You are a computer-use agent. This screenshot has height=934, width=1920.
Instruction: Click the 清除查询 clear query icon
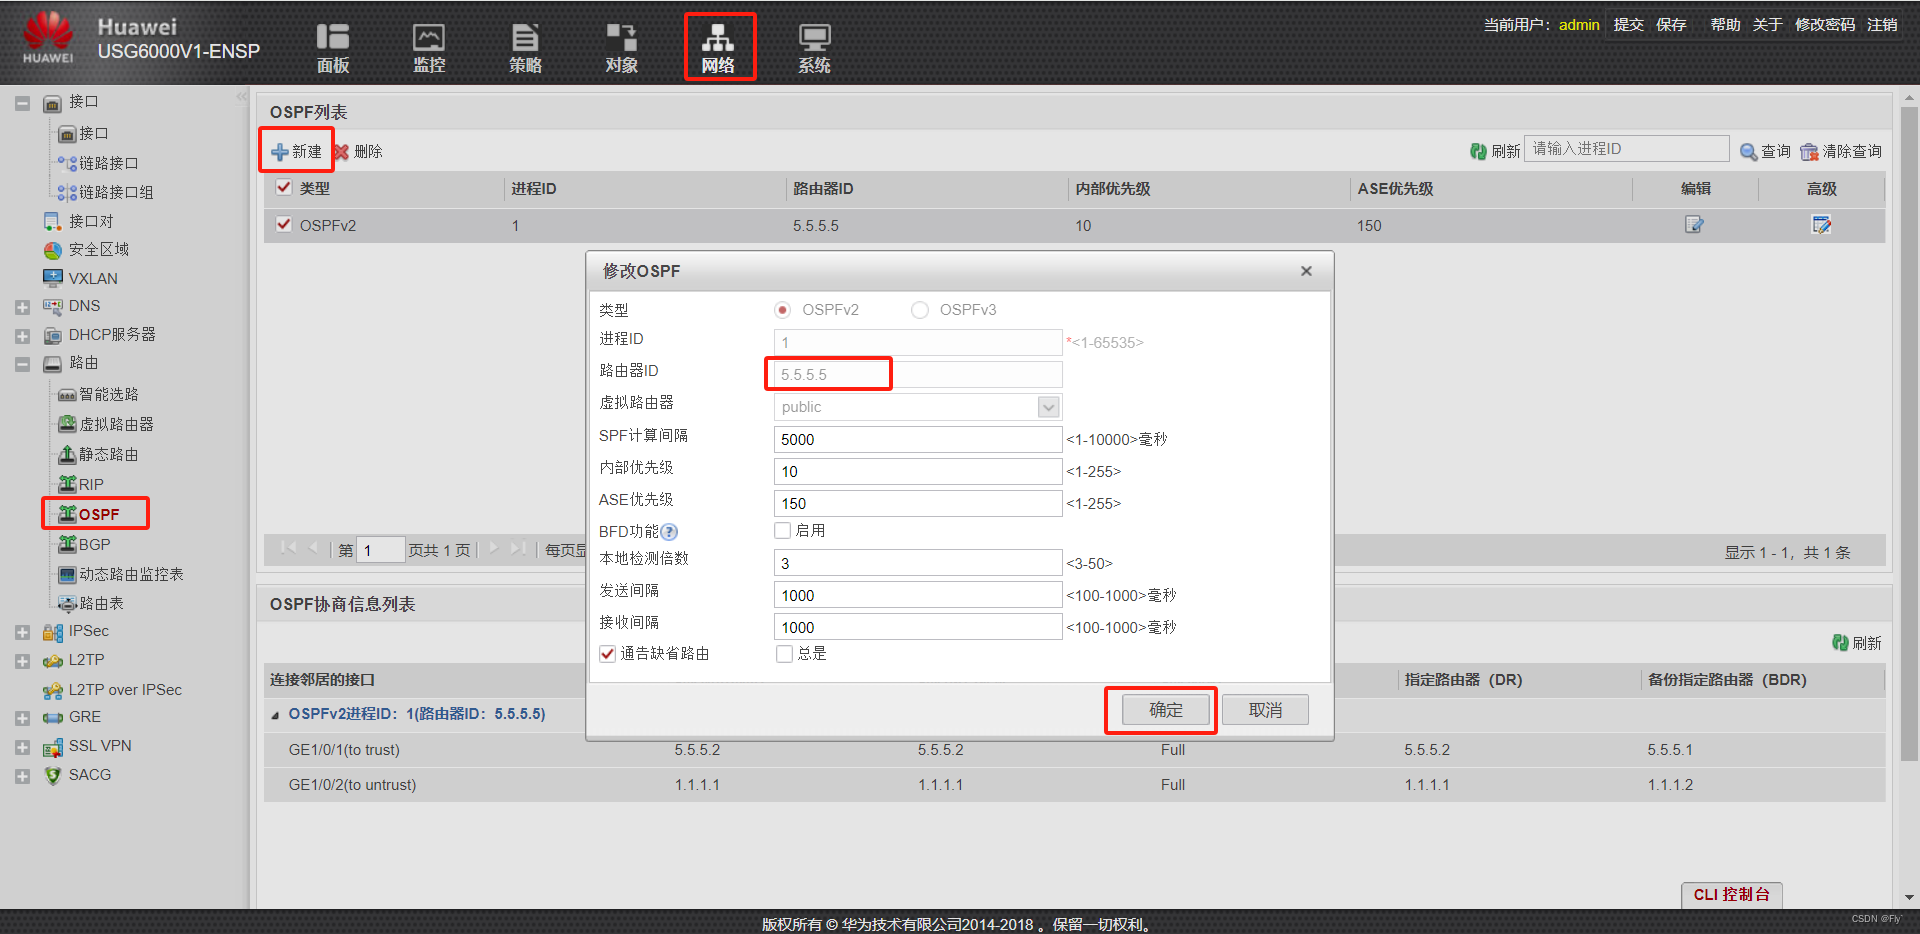1809,151
